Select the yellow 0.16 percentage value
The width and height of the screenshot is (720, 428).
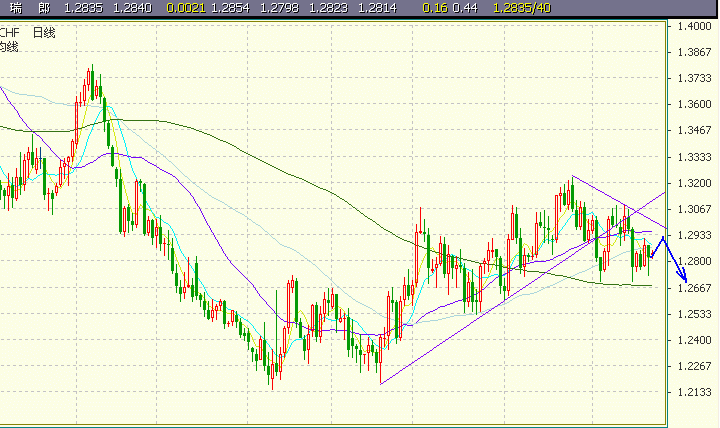point(435,8)
